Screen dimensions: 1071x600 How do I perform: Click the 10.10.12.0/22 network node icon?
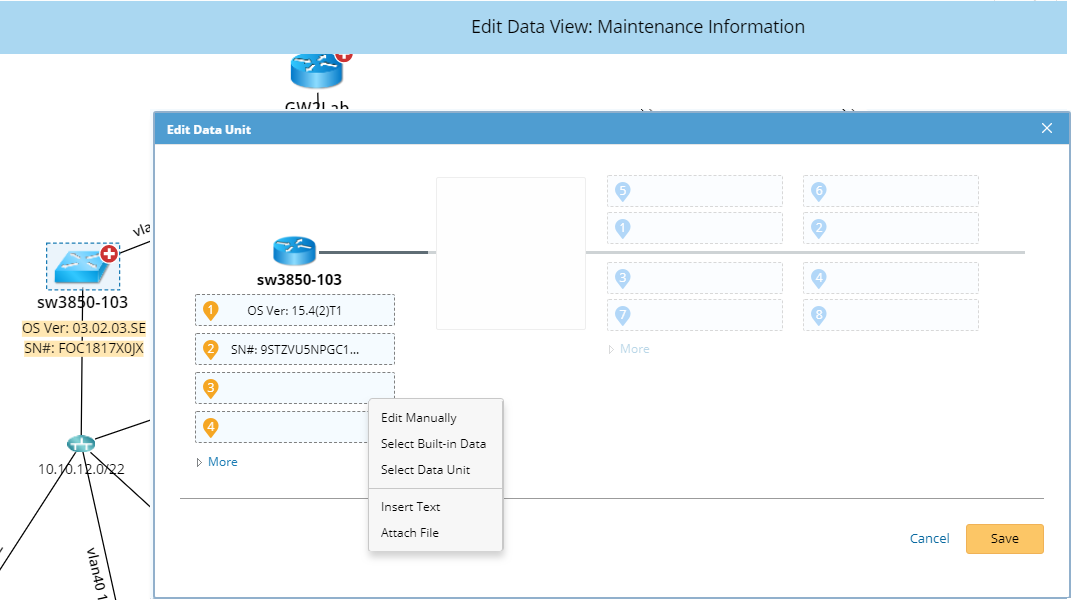point(81,444)
